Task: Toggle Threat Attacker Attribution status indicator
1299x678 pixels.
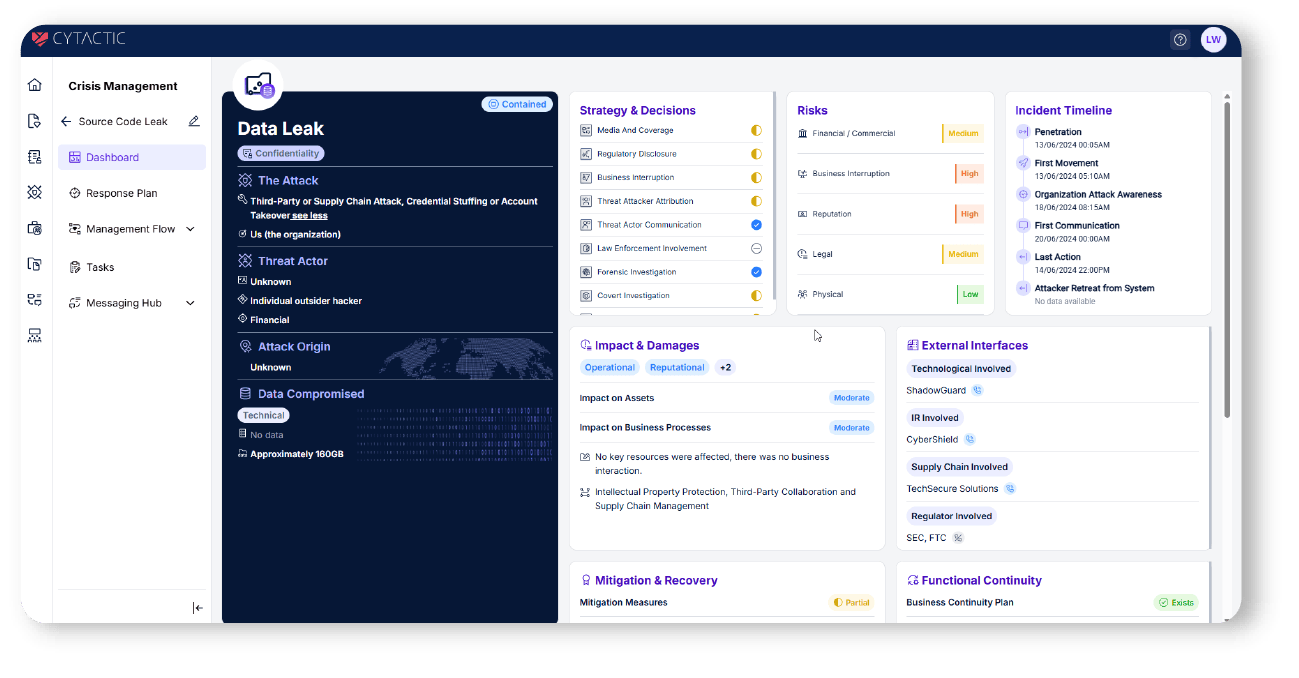Action: click(x=756, y=201)
